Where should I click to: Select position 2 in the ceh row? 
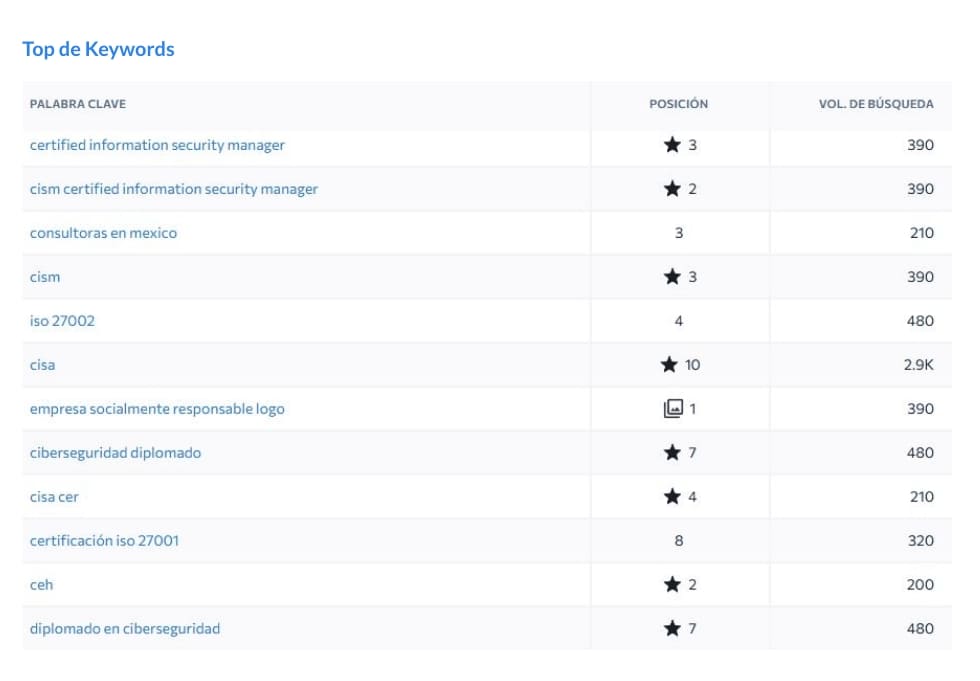(692, 585)
